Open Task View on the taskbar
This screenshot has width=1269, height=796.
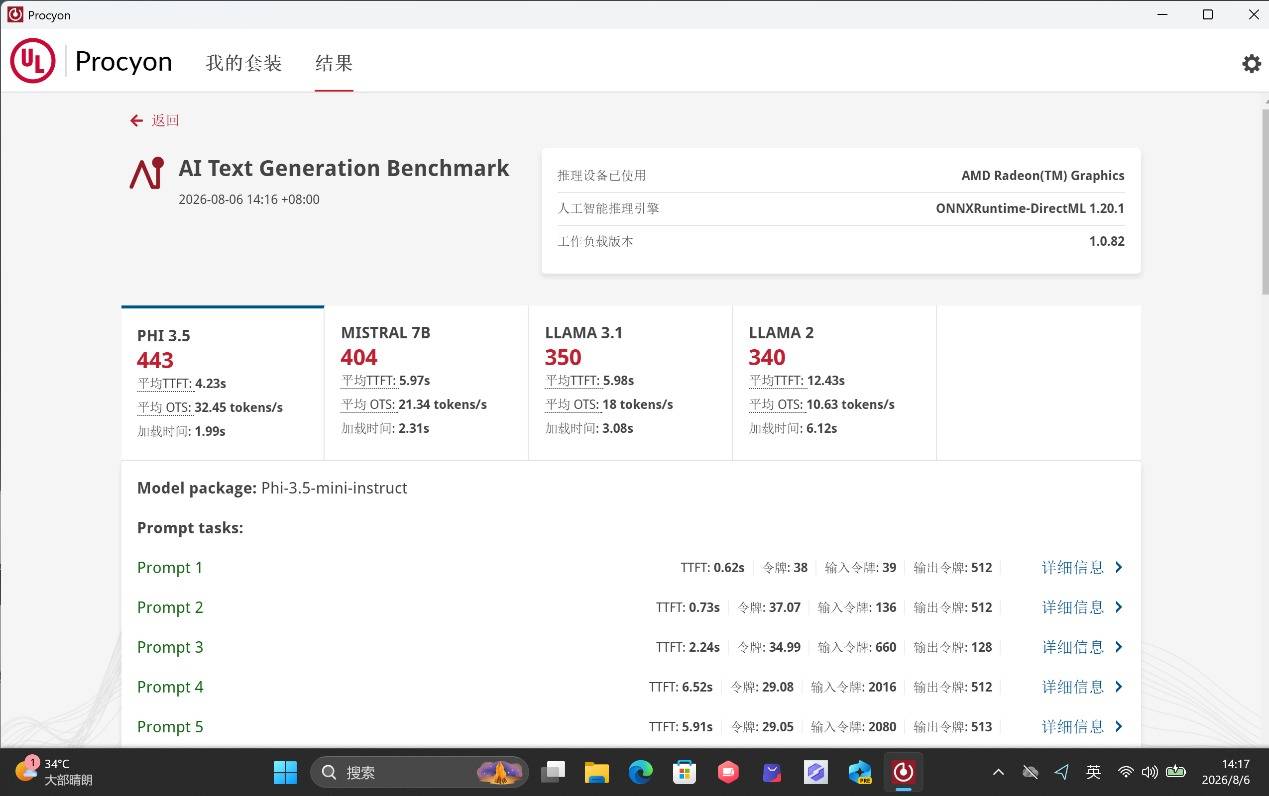pos(553,772)
